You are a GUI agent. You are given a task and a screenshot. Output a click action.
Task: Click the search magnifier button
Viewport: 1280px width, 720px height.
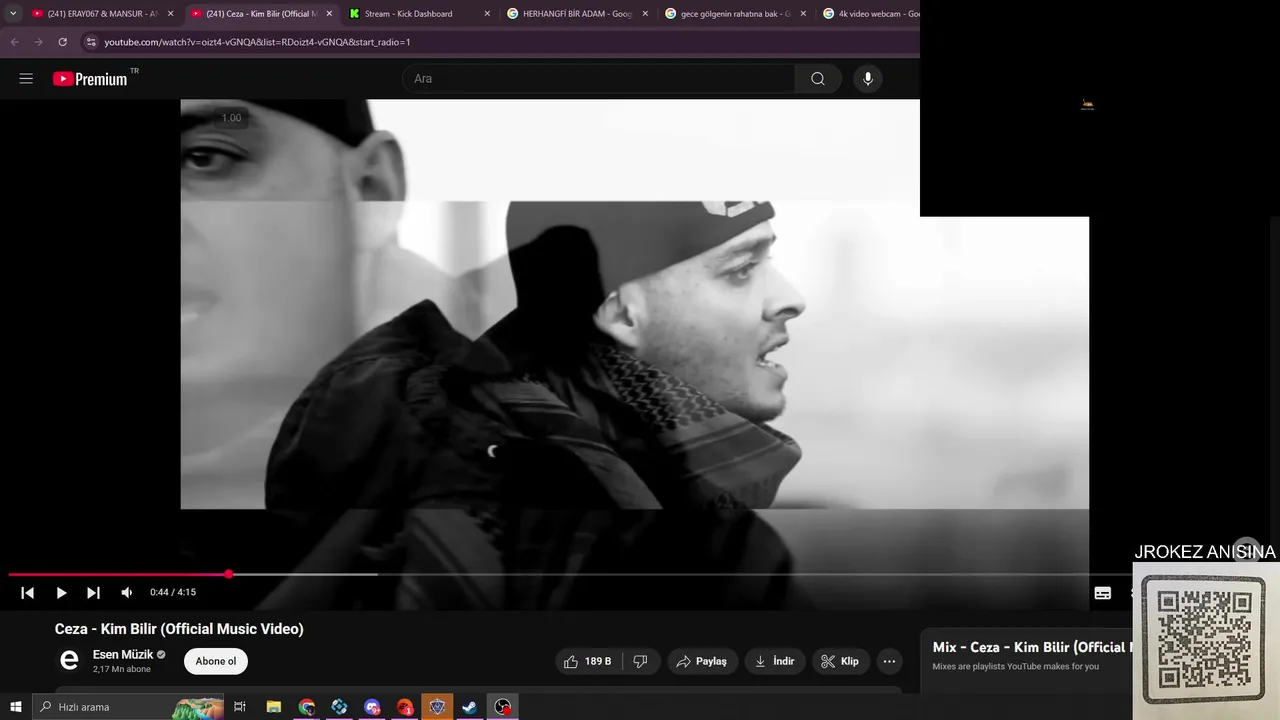click(x=818, y=79)
